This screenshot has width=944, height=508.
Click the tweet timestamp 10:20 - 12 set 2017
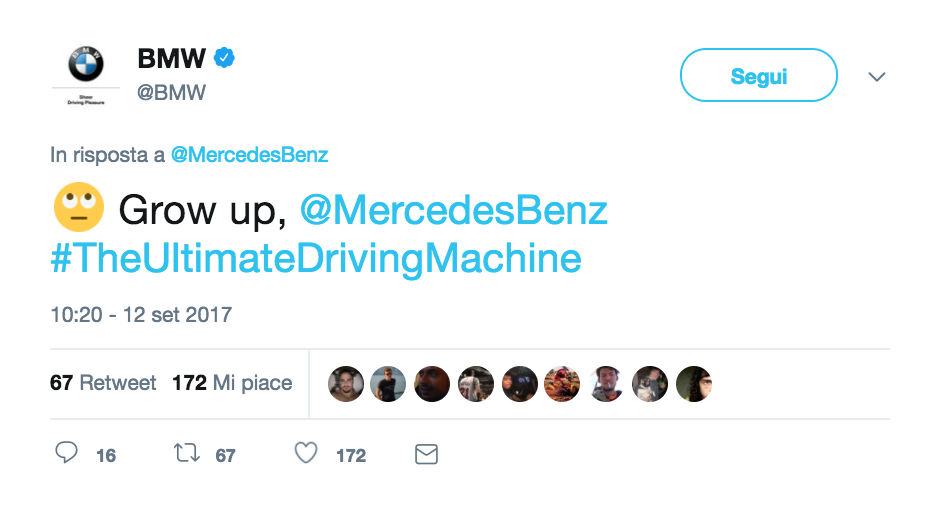(x=141, y=314)
